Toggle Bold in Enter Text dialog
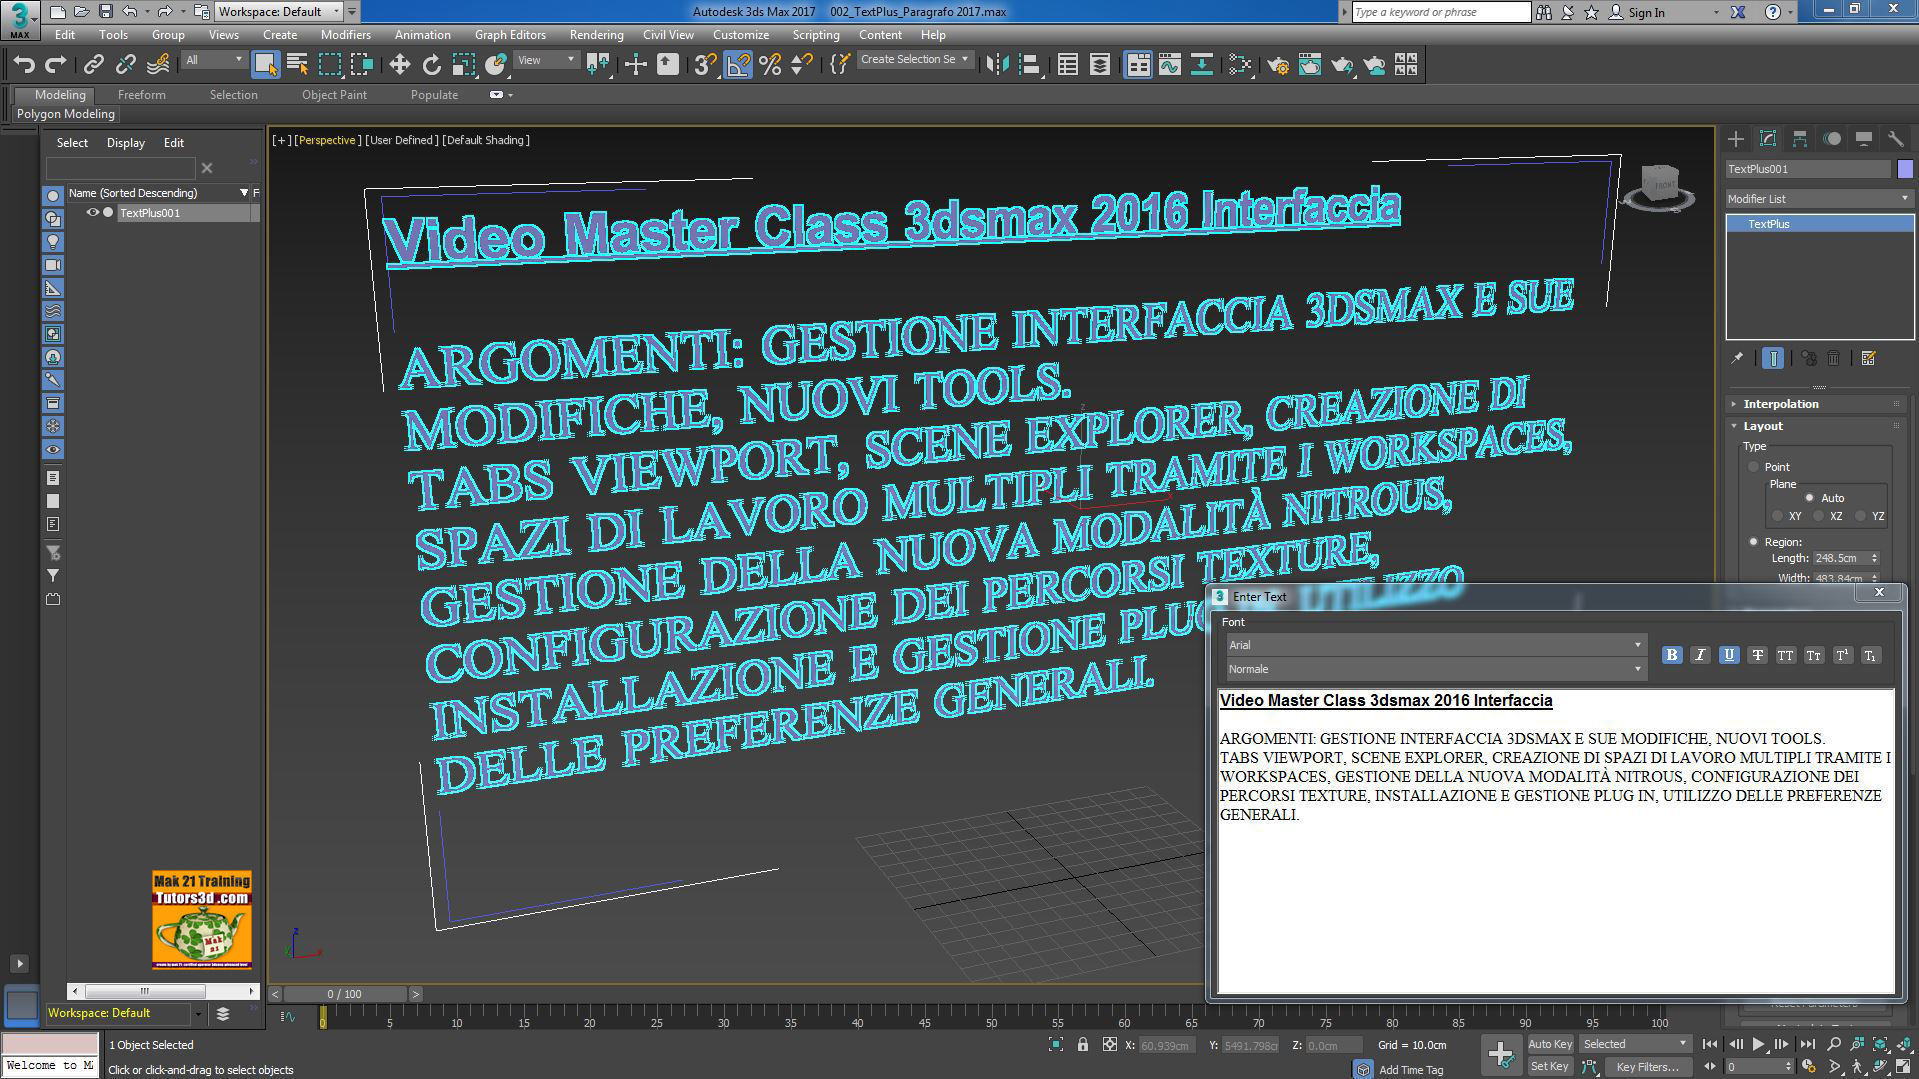1919x1079 pixels. [1672, 655]
